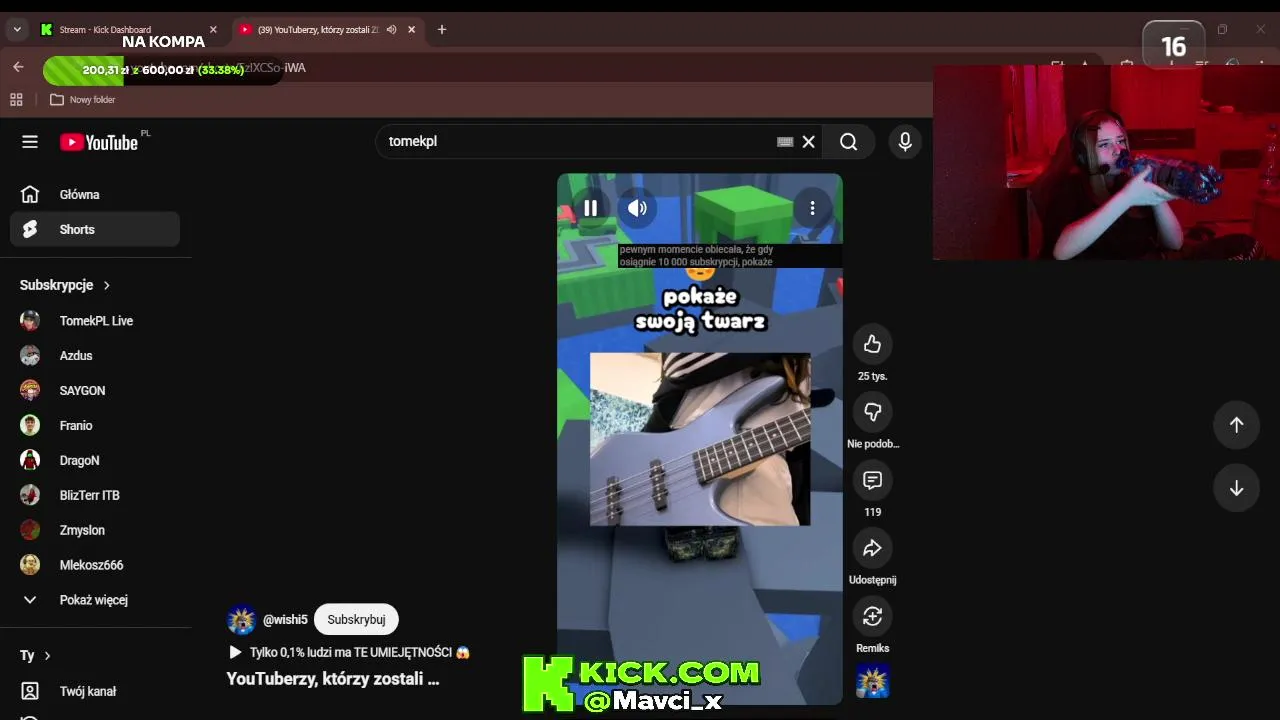
Task: Expand the Ty section
Action: pos(36,656)
